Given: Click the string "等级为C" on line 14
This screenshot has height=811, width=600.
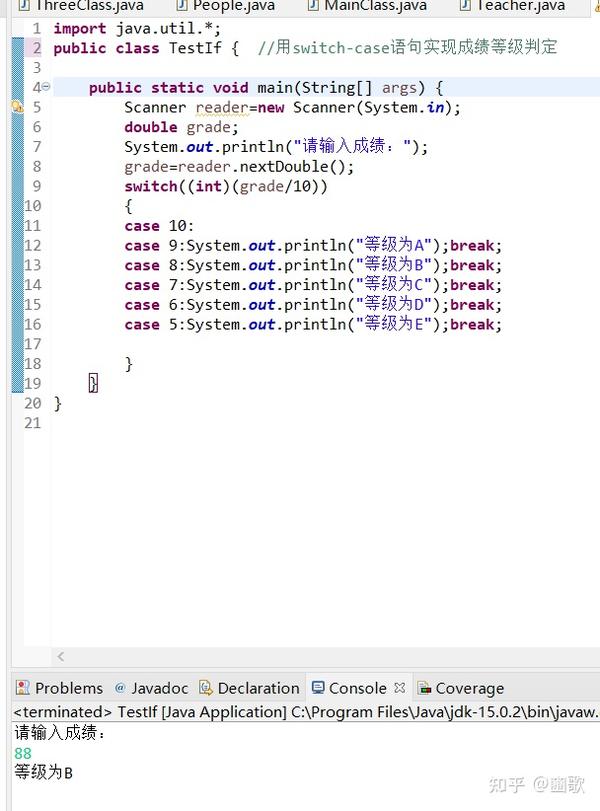Looking at the screenshot, I should coord(394,284).
